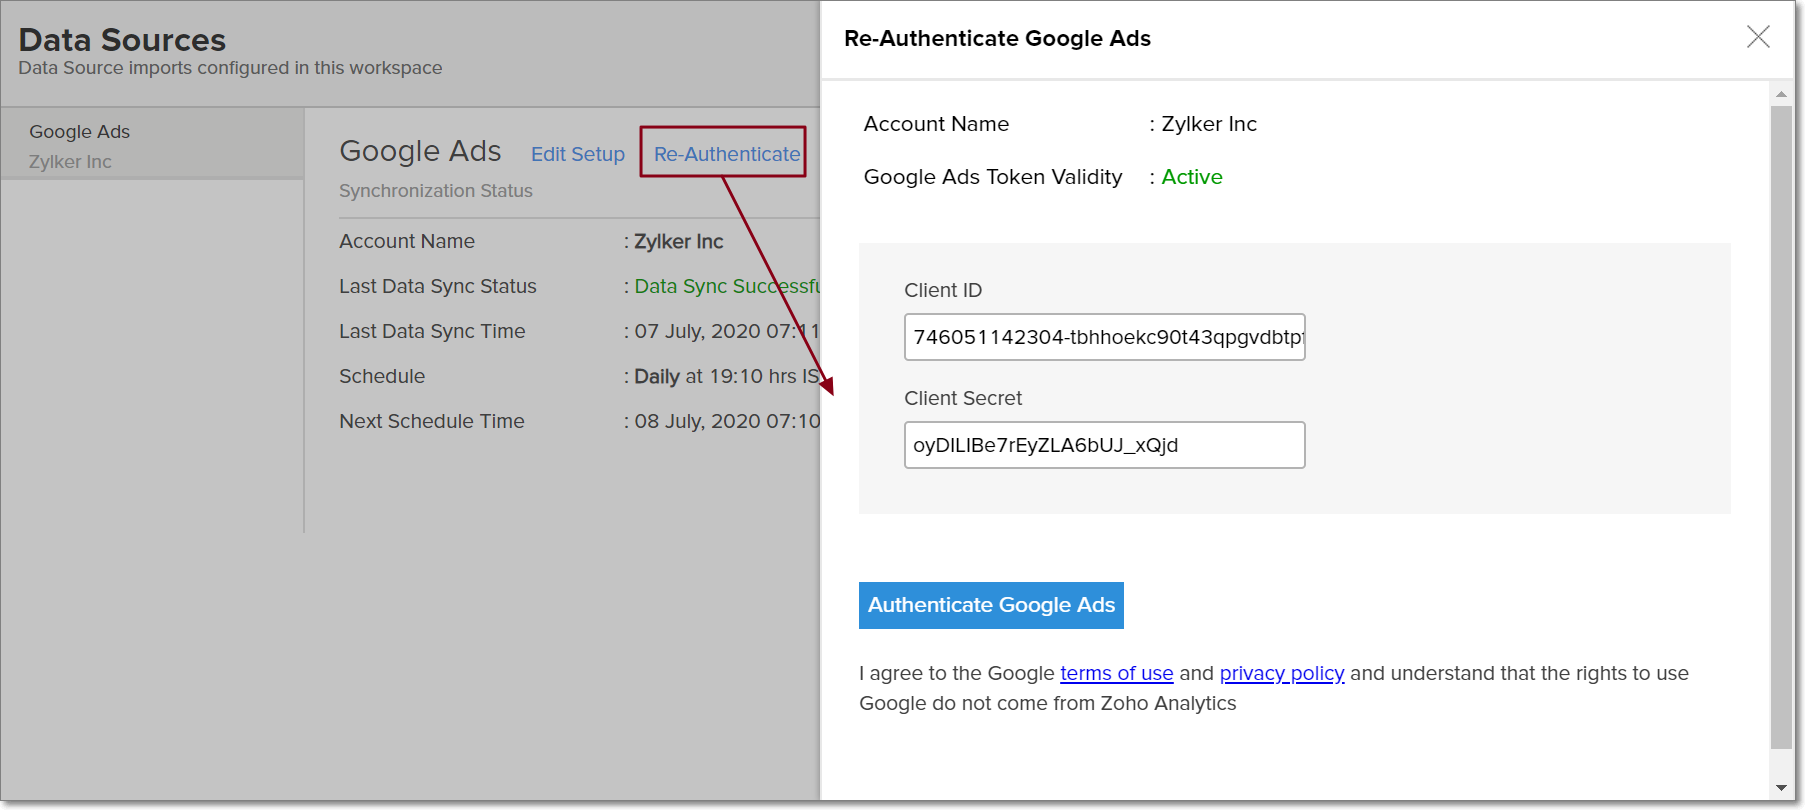The width and height of the screenshot is (1805, 810).
Task: Click the Google Ads Token Validity label
Action: tap(992, 177)
